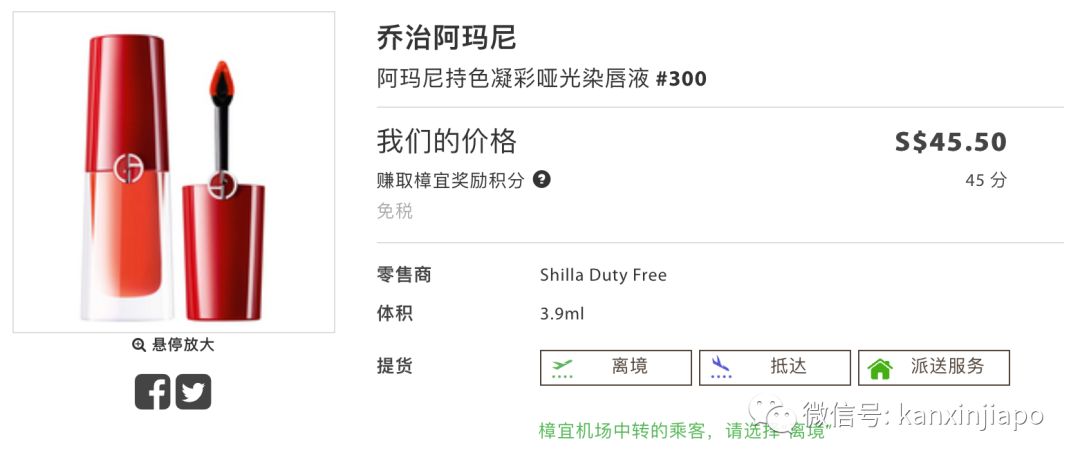Click the brand name 乔治阿玛尼
This screenshot has height=466, width=1080.
pos(446,38)
